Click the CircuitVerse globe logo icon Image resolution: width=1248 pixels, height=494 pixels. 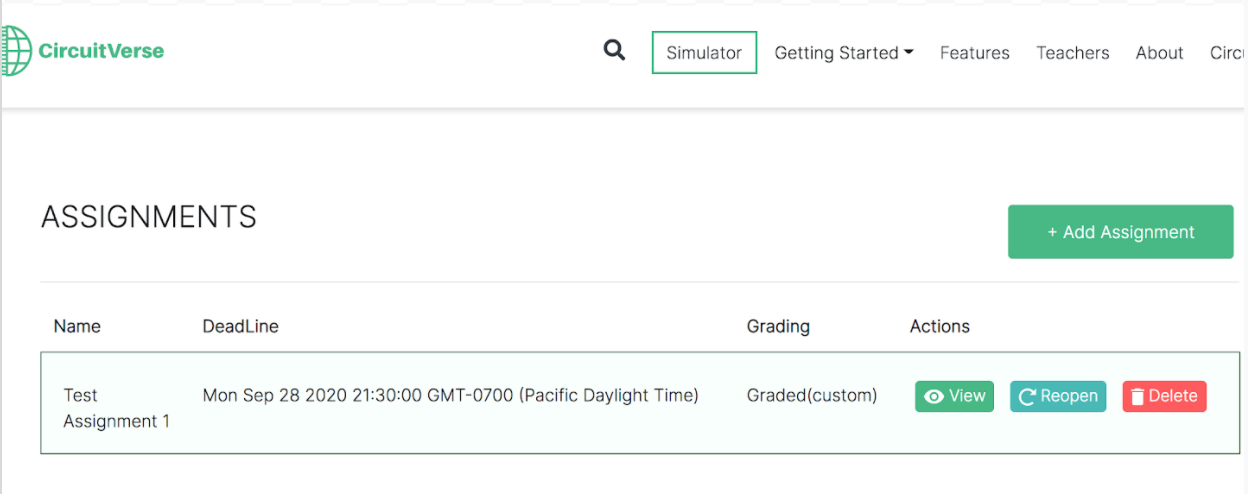pyautogui.click(x=16, y=51)
